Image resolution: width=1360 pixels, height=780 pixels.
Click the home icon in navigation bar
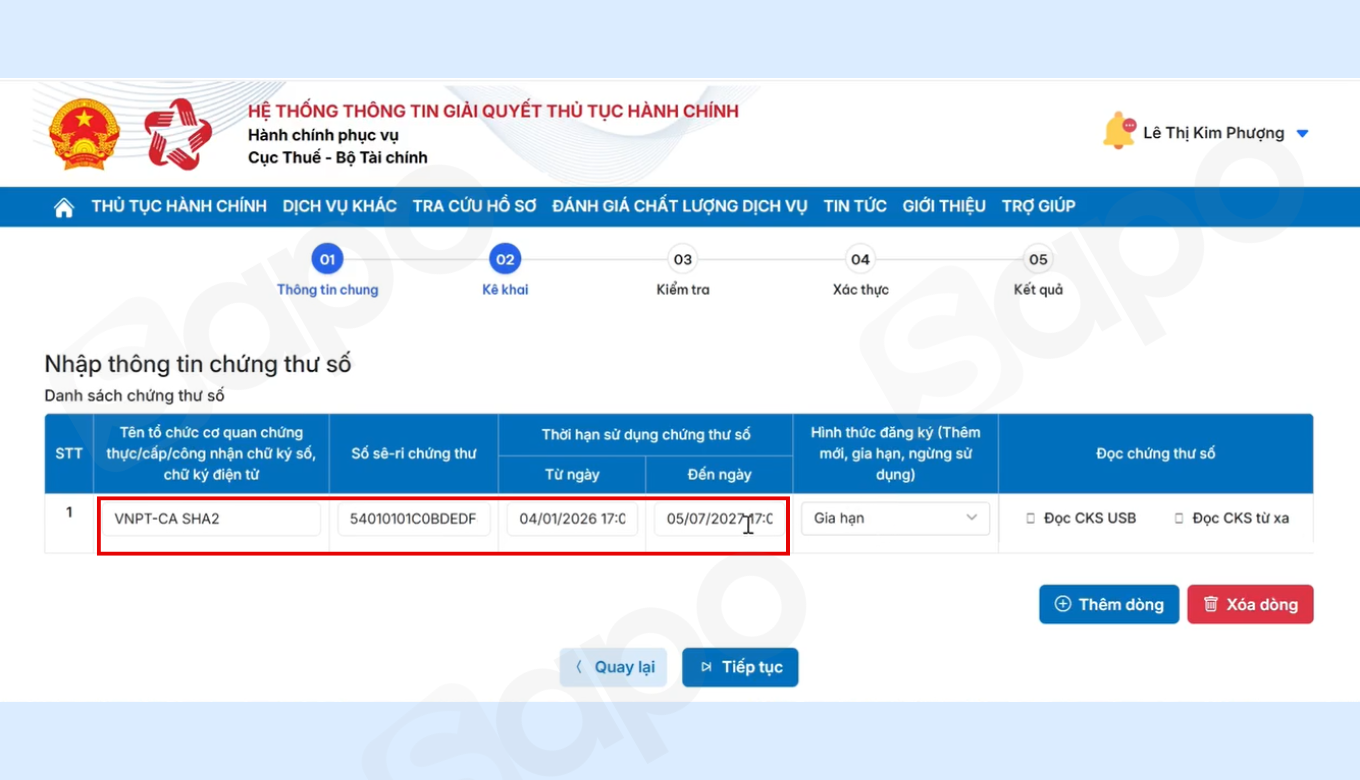(64, 207)
